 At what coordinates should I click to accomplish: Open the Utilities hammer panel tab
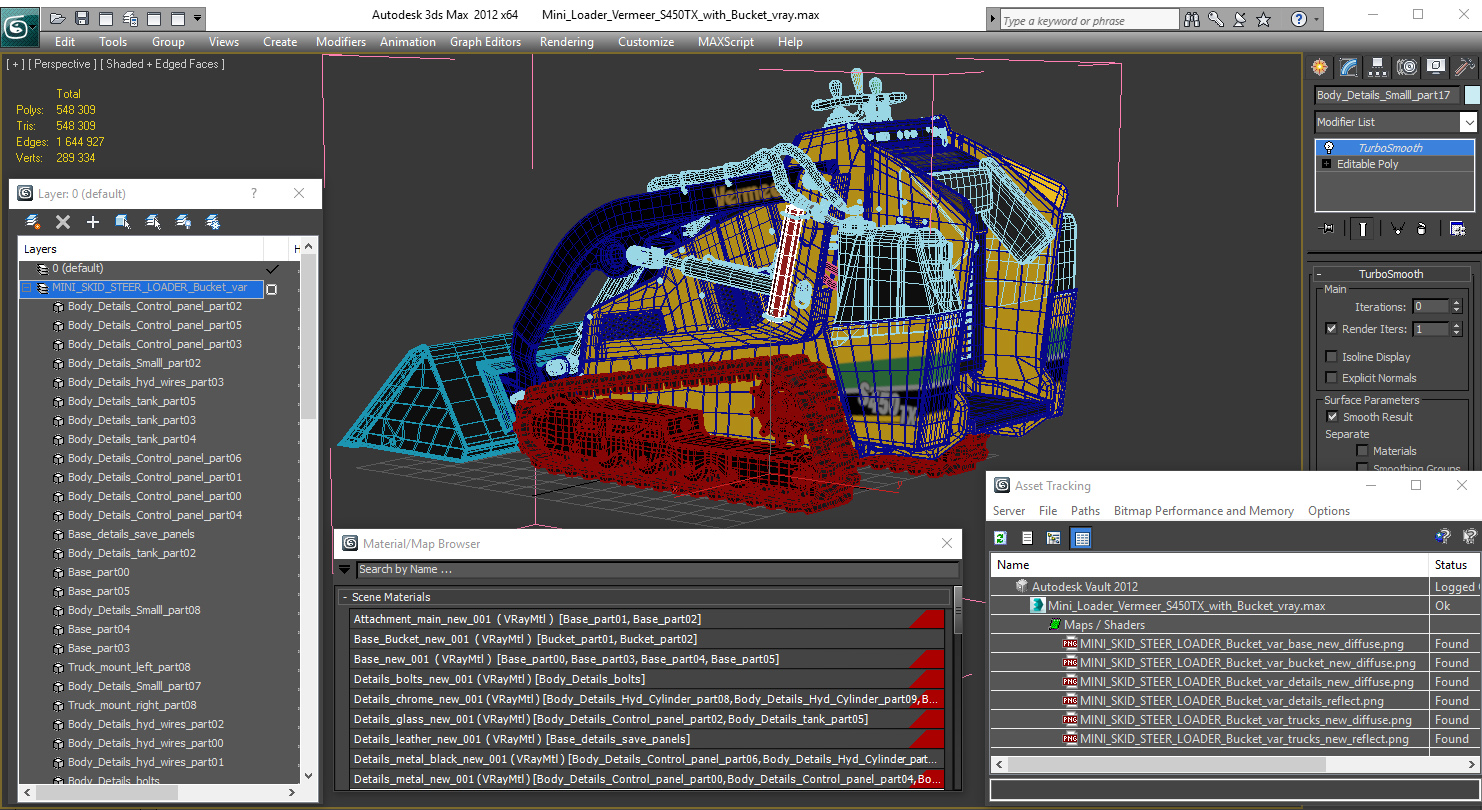(x=1464, y=67)
